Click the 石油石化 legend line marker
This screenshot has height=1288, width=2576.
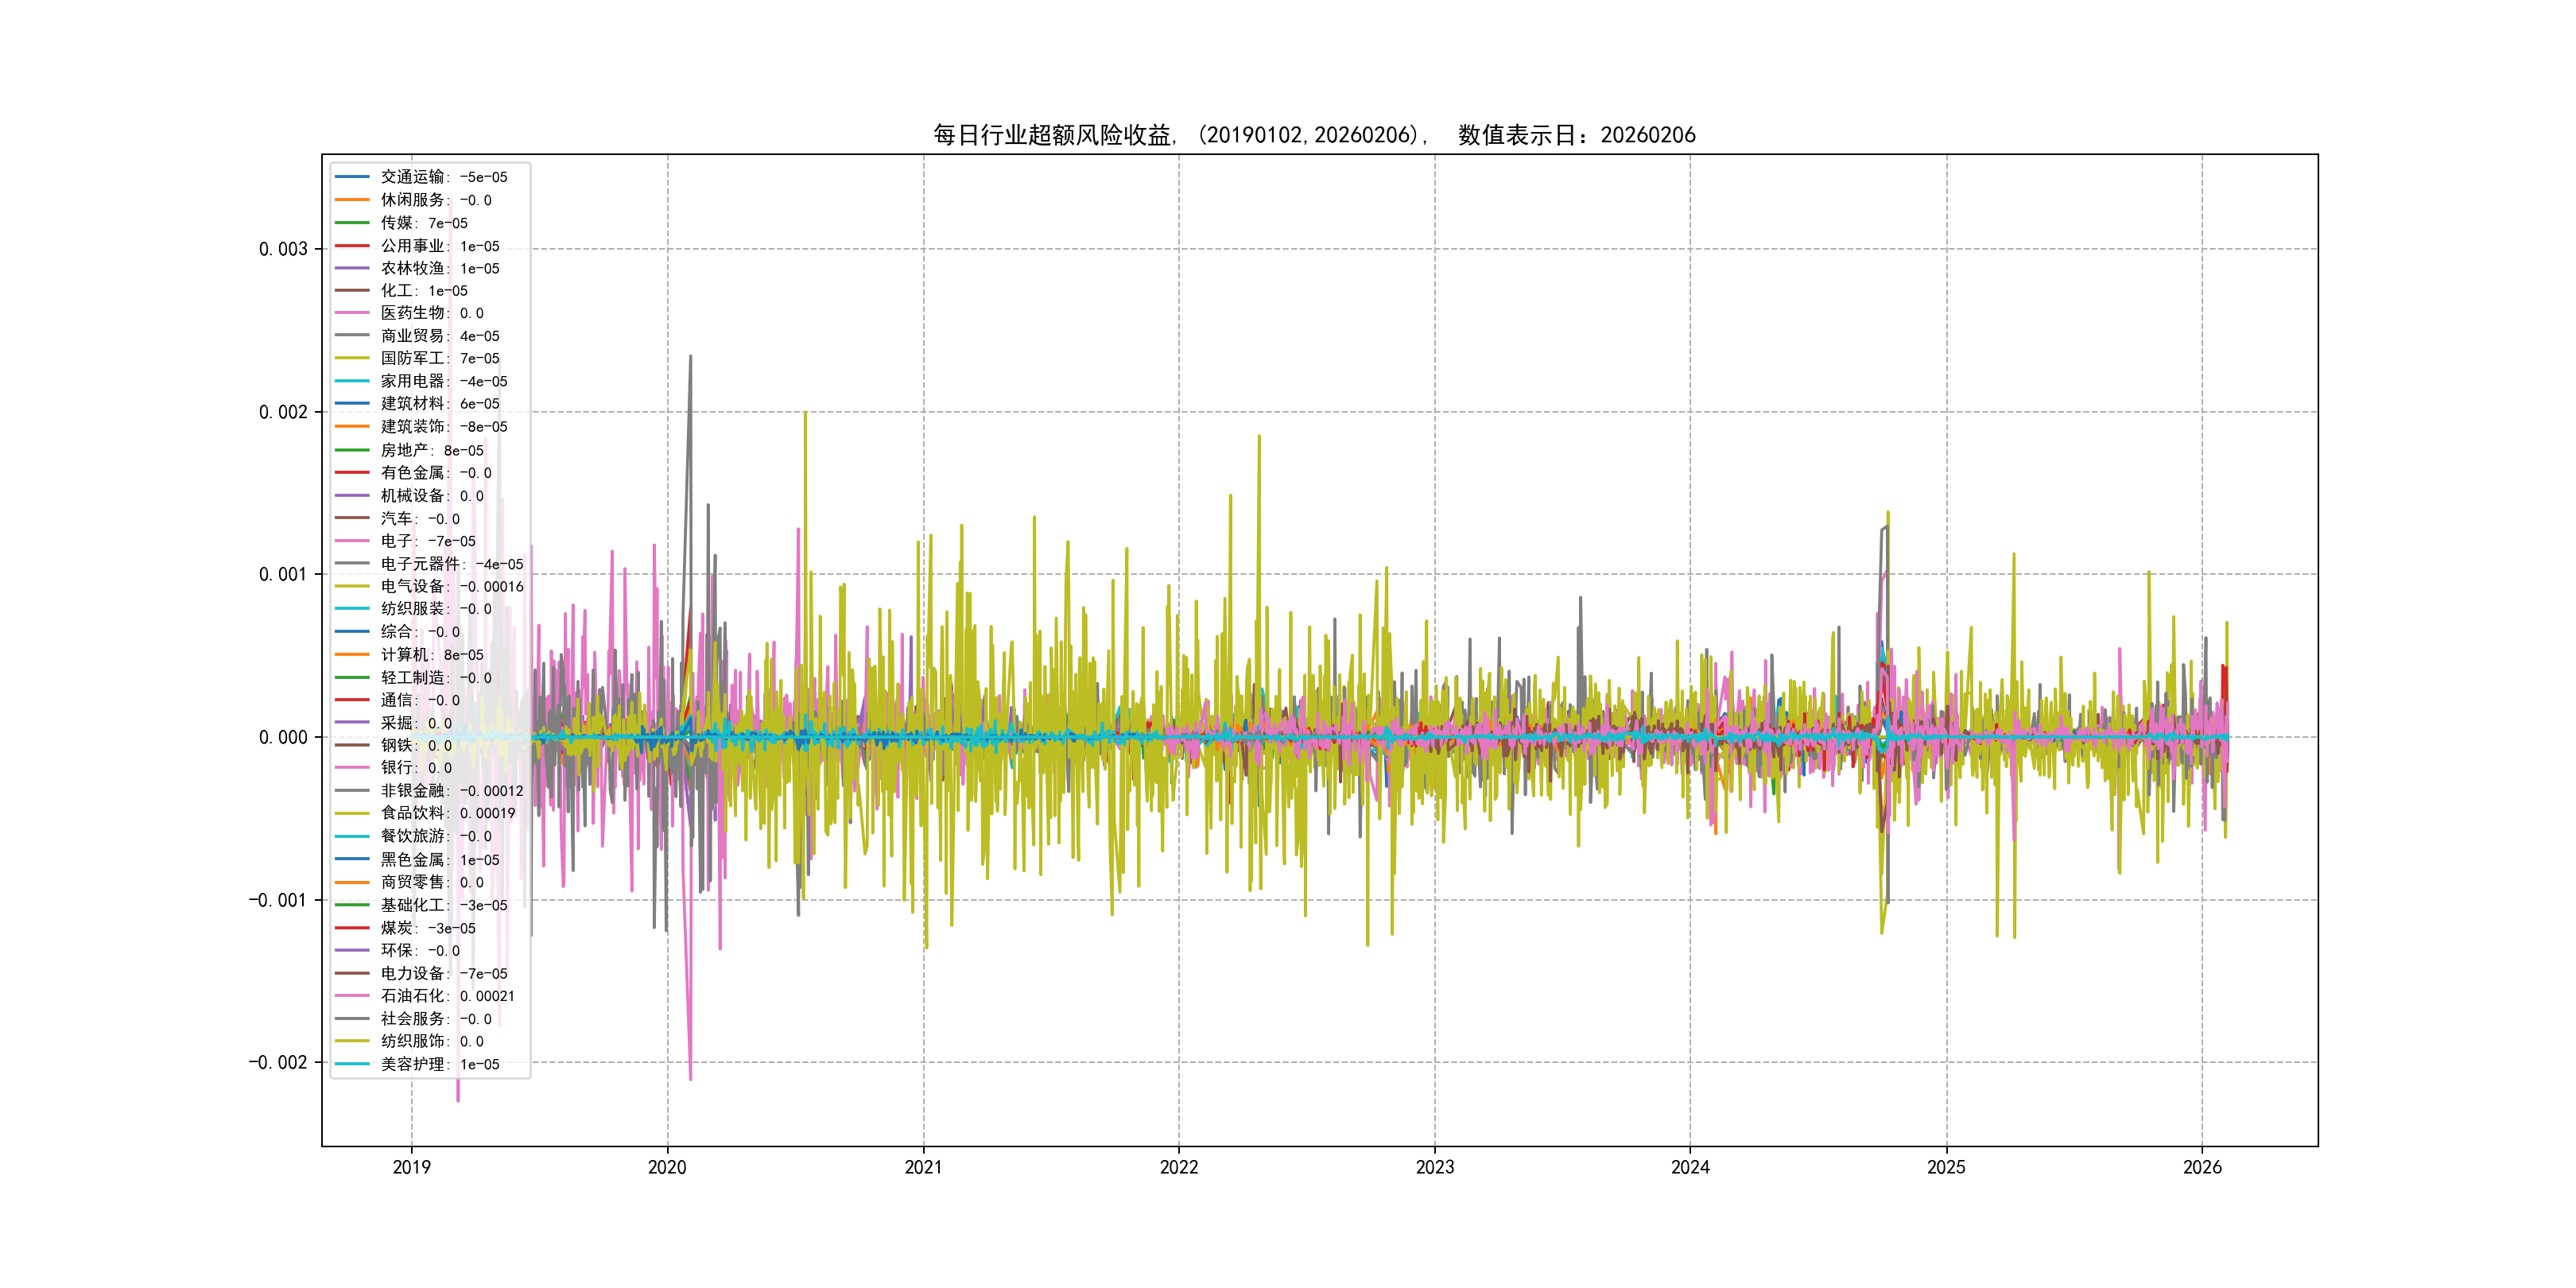[352, 996]
